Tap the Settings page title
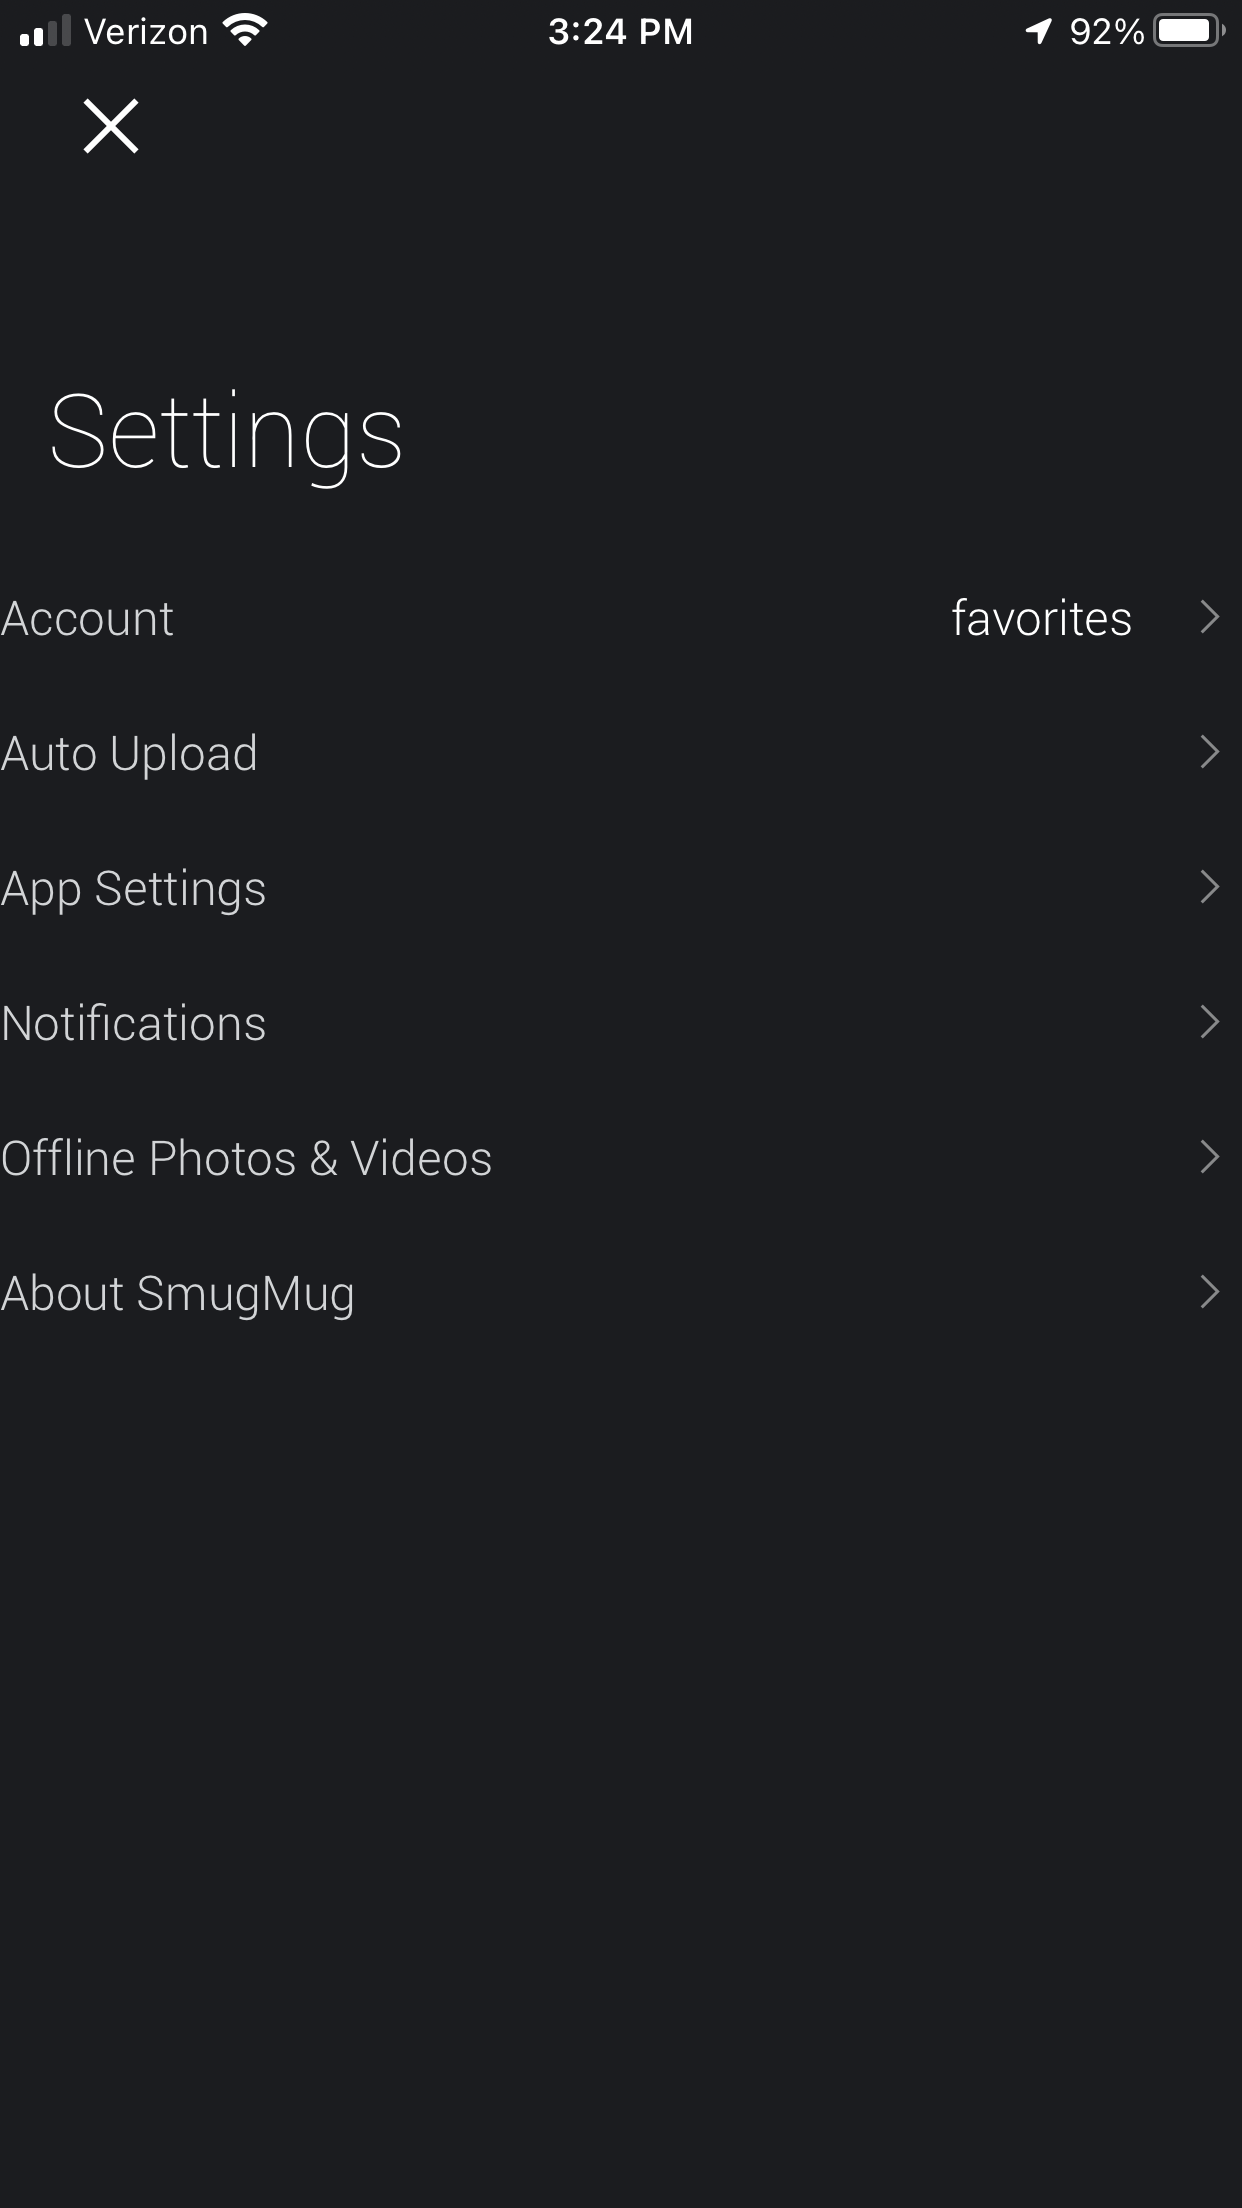Viewport: 1242px width, 2208px height. [x=226, y=433]
